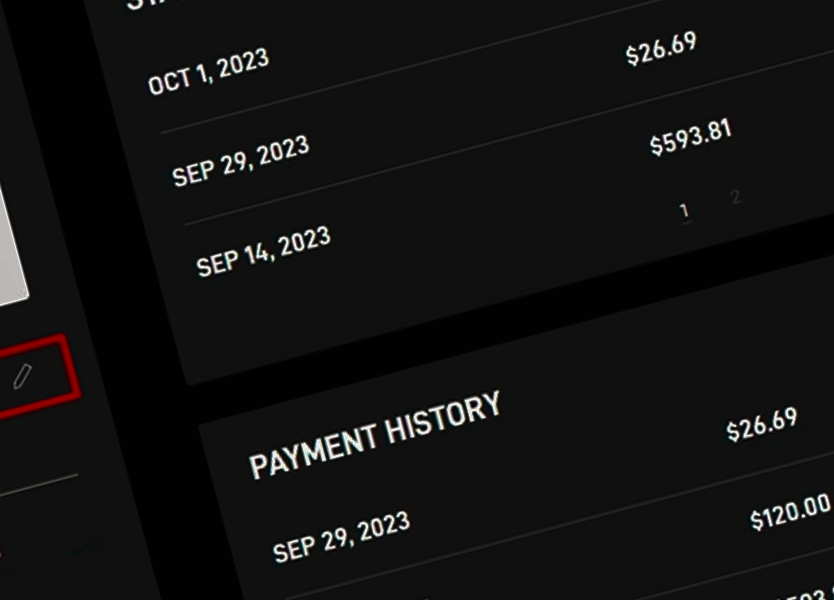Click the red-outlined edit button box
The height and width of the screenshot is (600, 834).
pyautogui.click(x=37, y=376)
